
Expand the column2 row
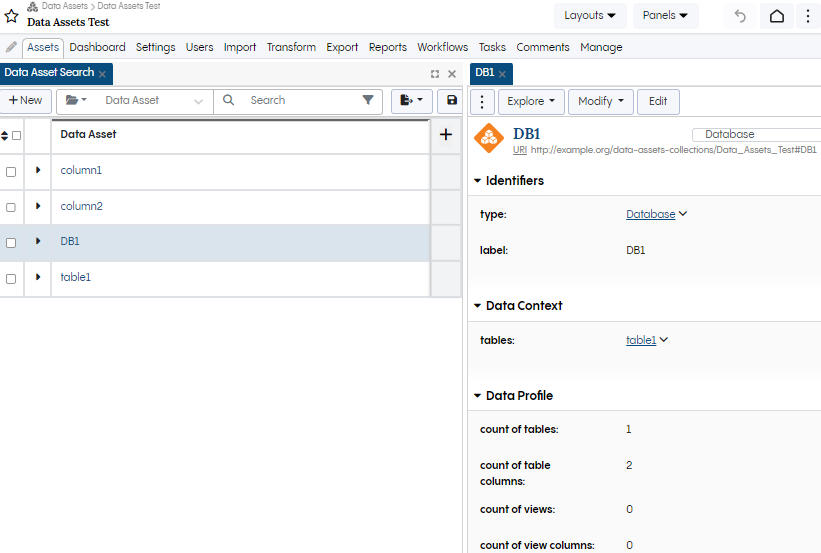[38, 206]
